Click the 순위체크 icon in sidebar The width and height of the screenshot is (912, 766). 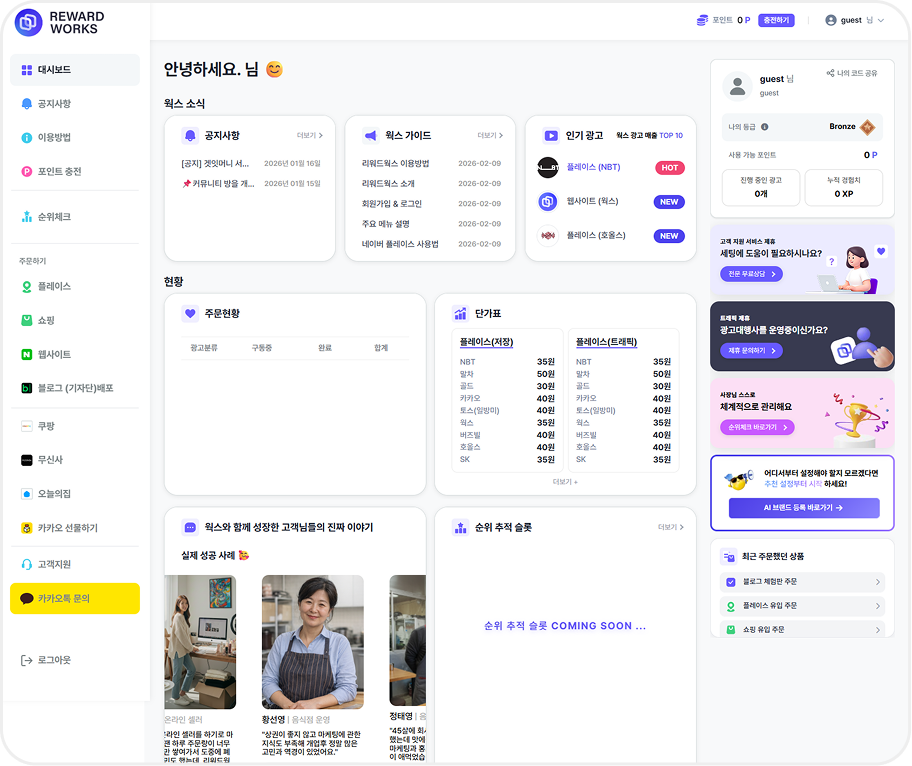point(27,217)
